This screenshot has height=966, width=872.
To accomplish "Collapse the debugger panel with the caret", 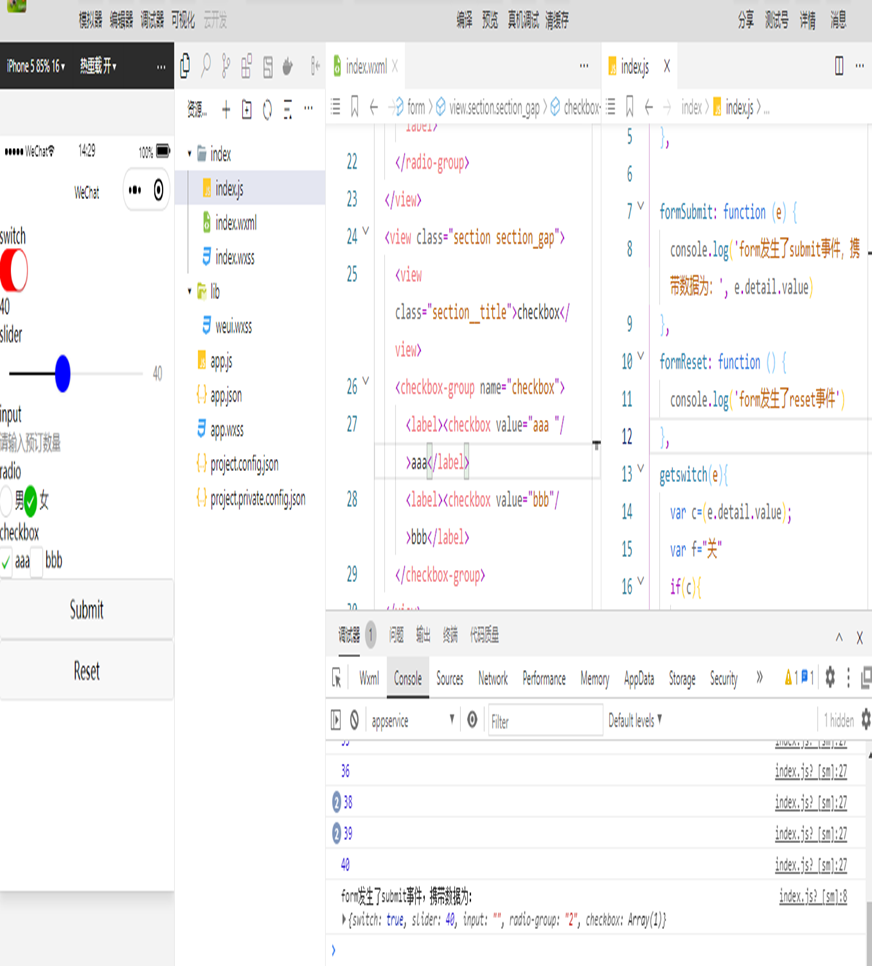I will point(839,638).
